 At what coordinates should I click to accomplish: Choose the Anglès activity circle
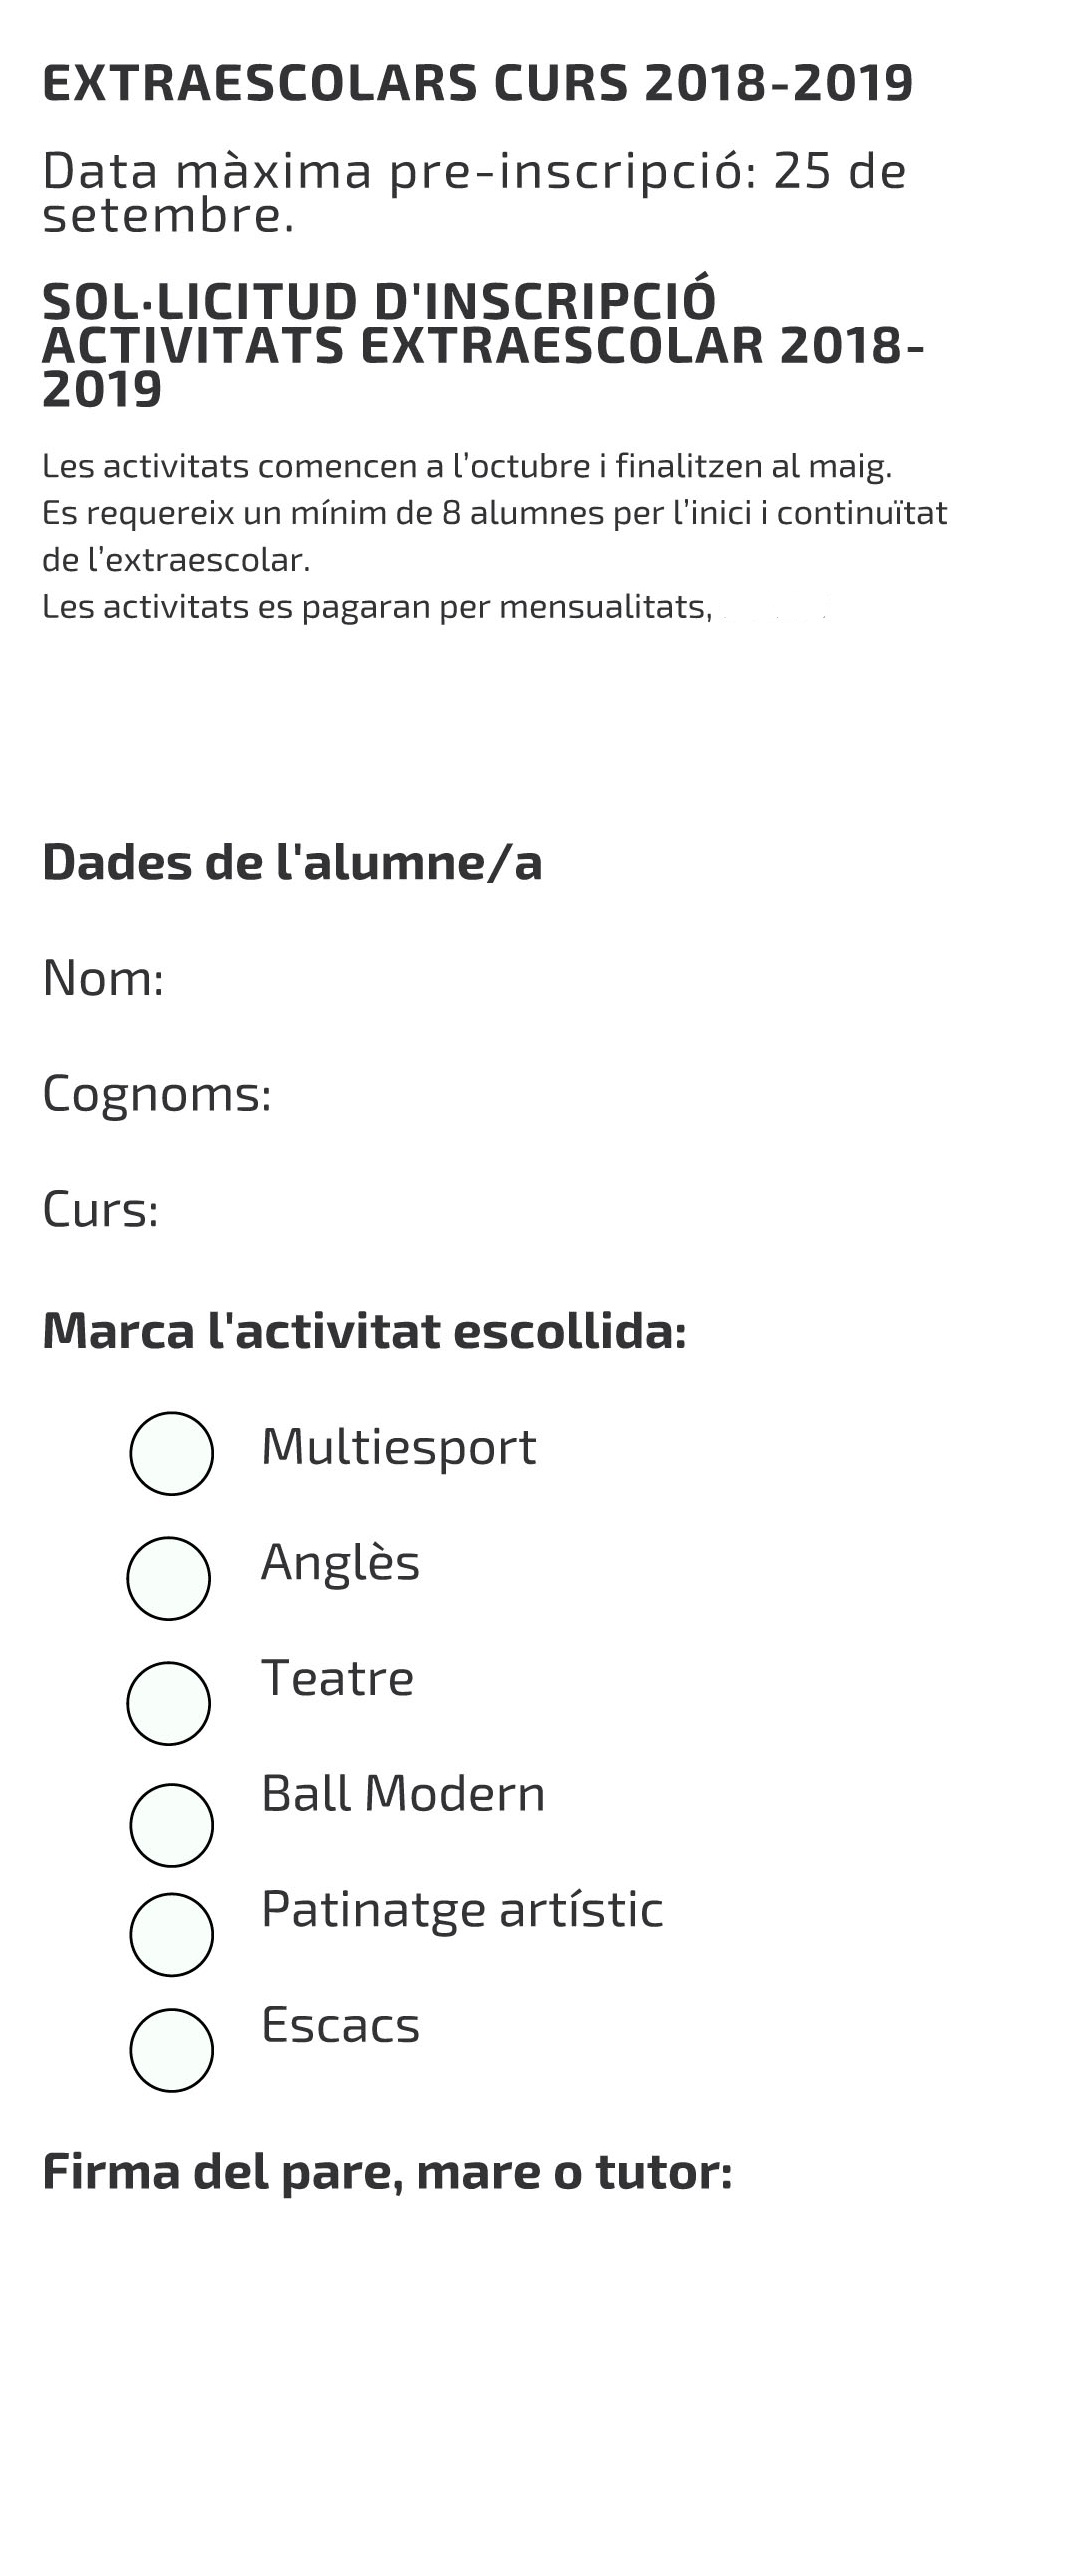pos(168,1578)
